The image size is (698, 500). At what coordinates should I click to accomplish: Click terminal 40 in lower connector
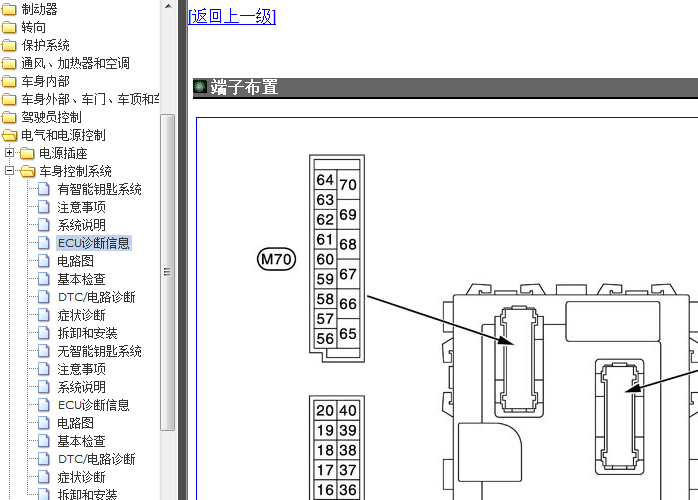[x=348, y=410]
